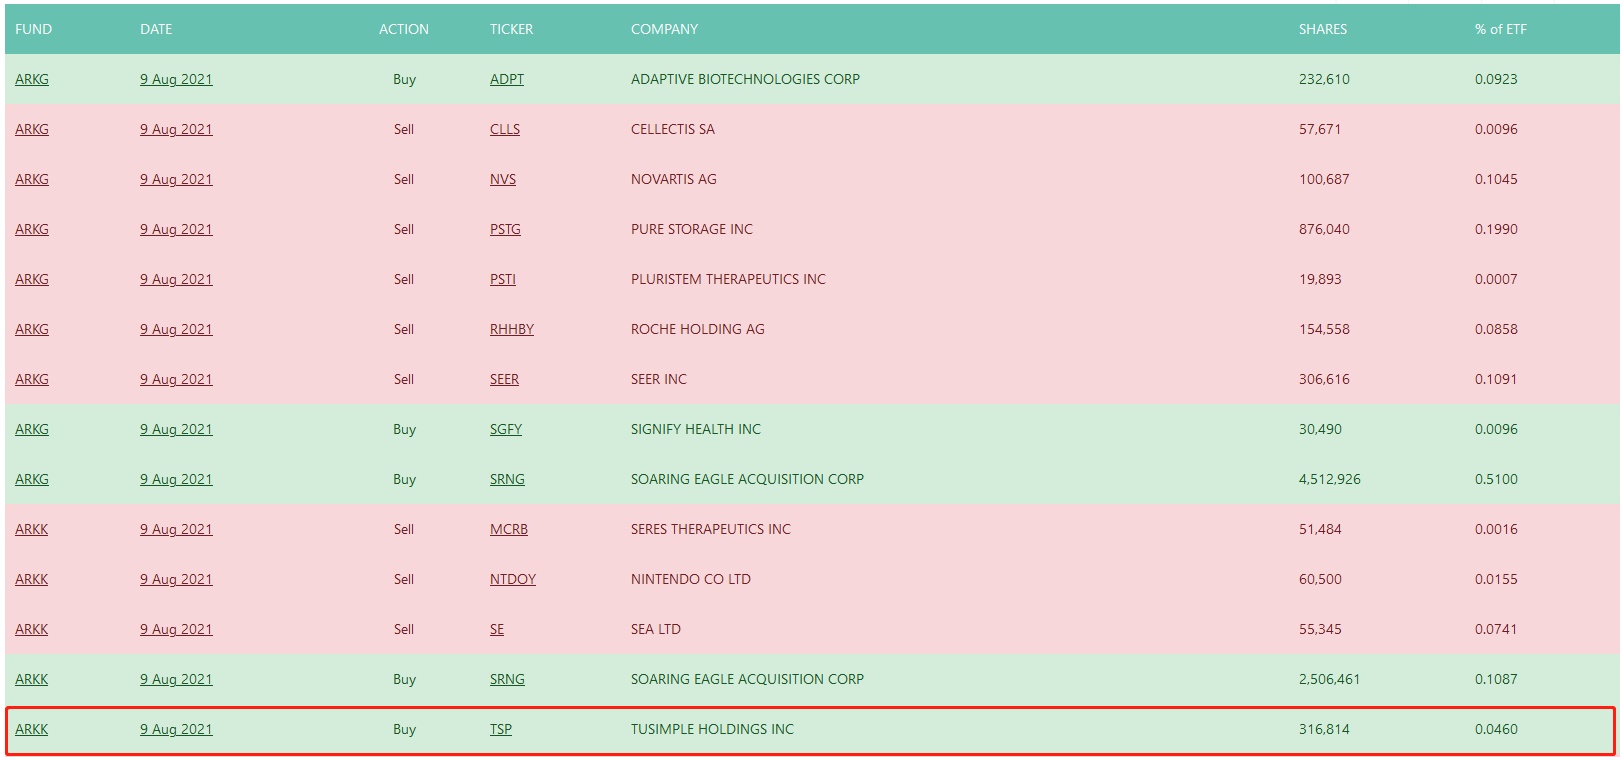The width and height of the screenshot is (1622, 757).
Task: Select the Sell action in the NTDOY row
Action: click(404, 579)
